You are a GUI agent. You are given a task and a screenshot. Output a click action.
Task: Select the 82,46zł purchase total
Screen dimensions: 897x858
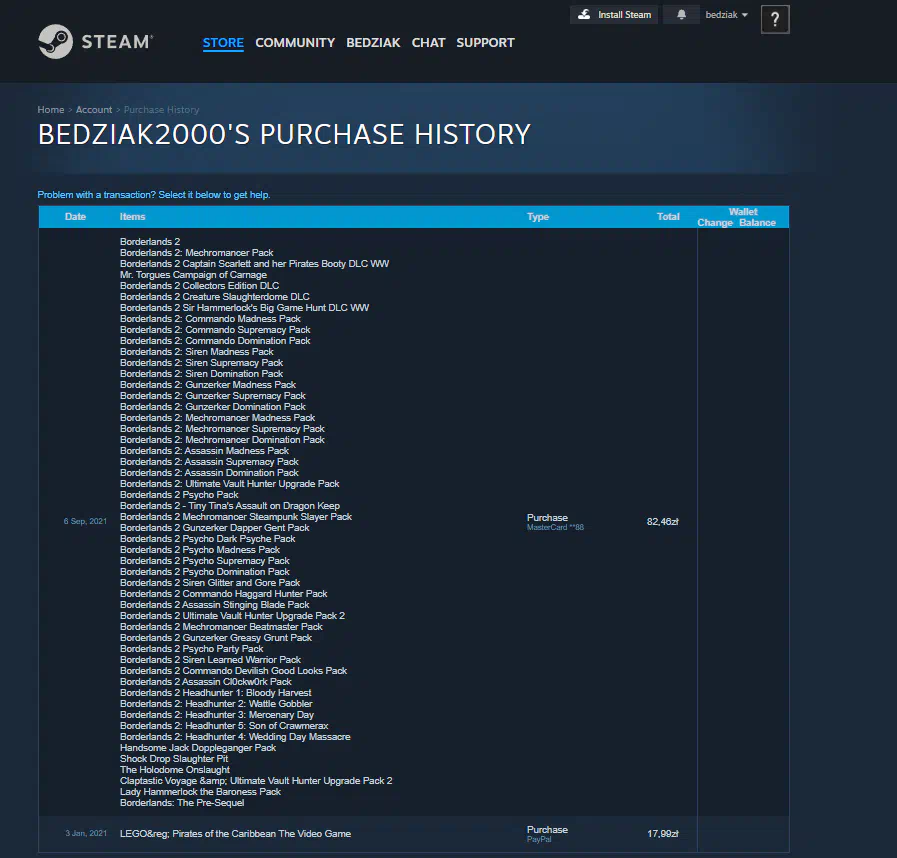click(x=662, y=522)
